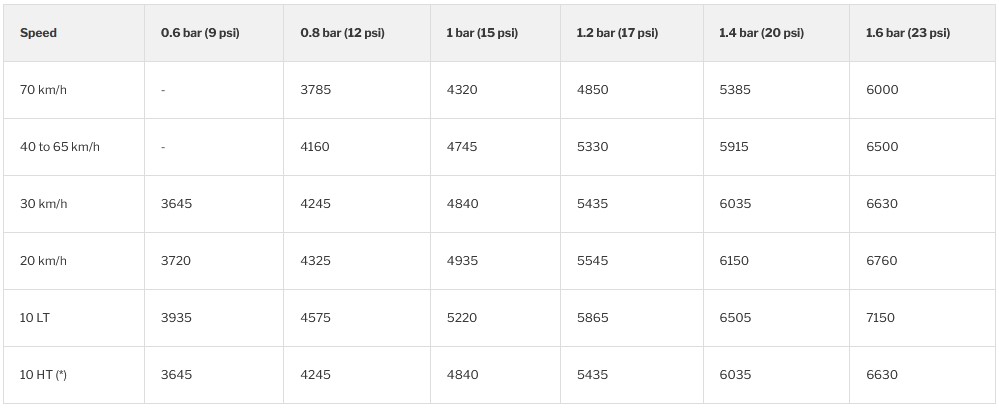Click the 3935 value cell
The height and width of the screenshot is (412, 999).
click(x=176, y=318)
